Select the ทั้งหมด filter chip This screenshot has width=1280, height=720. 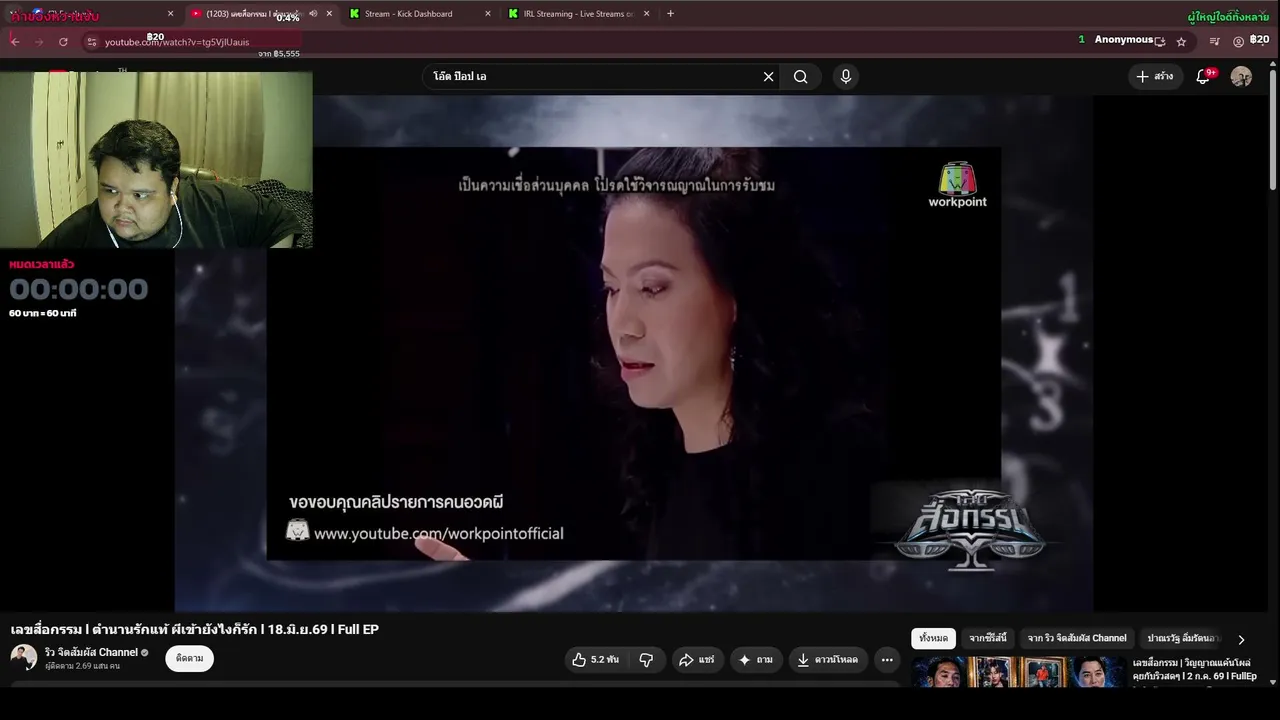[x=933, y=638]
